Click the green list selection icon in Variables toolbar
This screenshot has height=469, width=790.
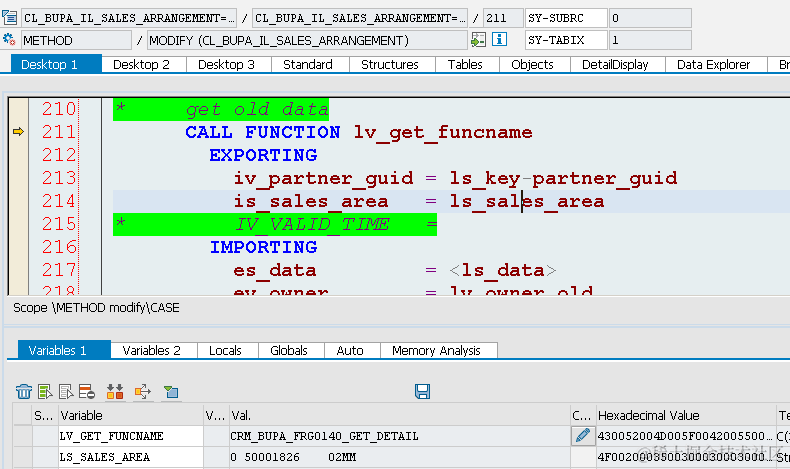point(45,391)
